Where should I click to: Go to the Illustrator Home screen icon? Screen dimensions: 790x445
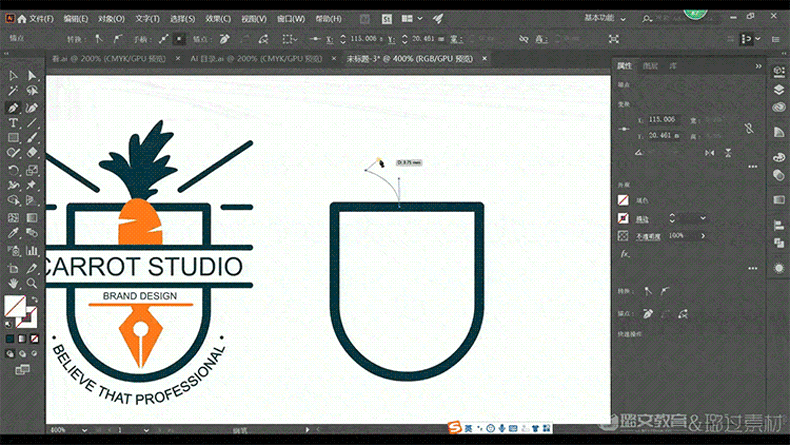pos(22,19)
